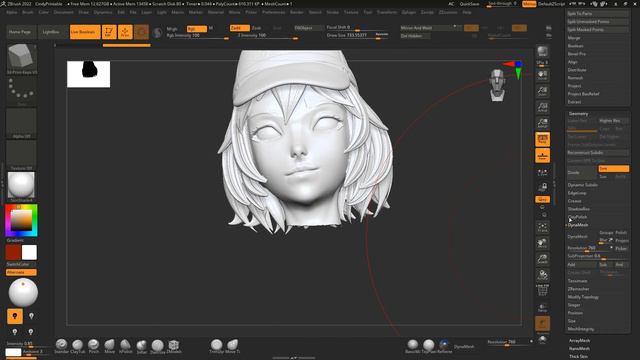Click the Rotate view icon
Image resolution: width=640 pixels, height=360 pixels.
tap(542, 275)
